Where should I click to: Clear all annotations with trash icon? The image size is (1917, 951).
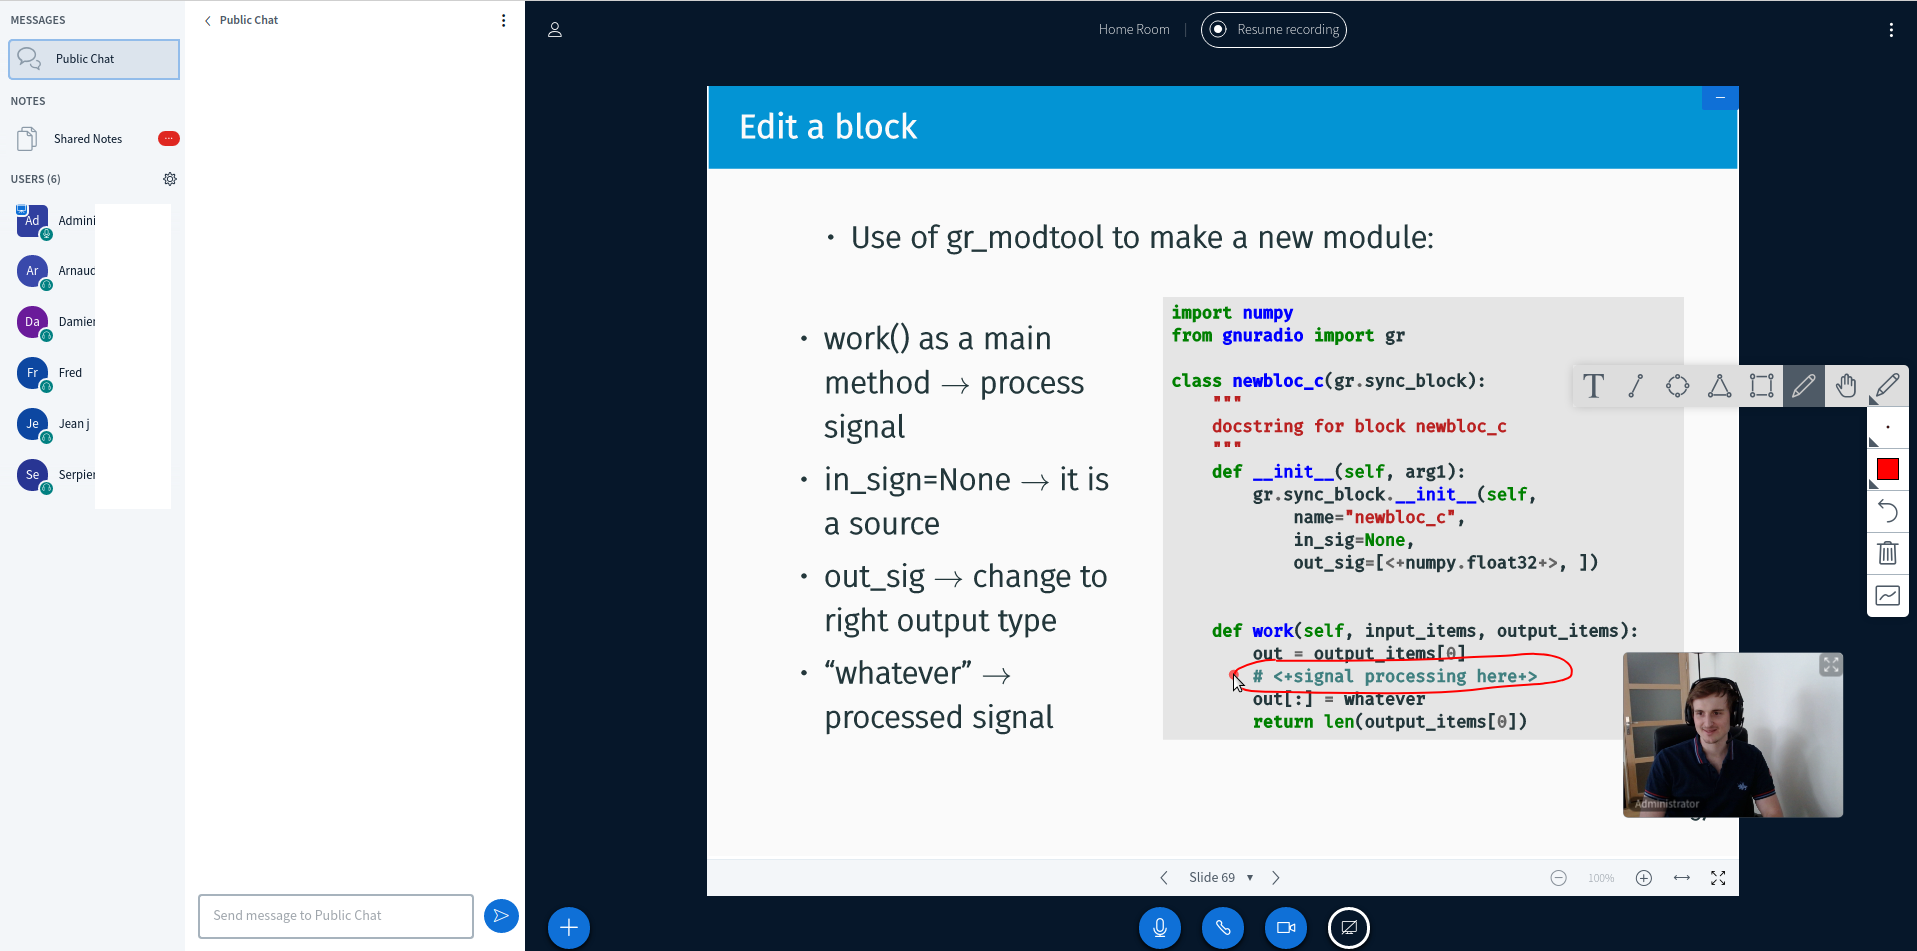pos(1888,554)
